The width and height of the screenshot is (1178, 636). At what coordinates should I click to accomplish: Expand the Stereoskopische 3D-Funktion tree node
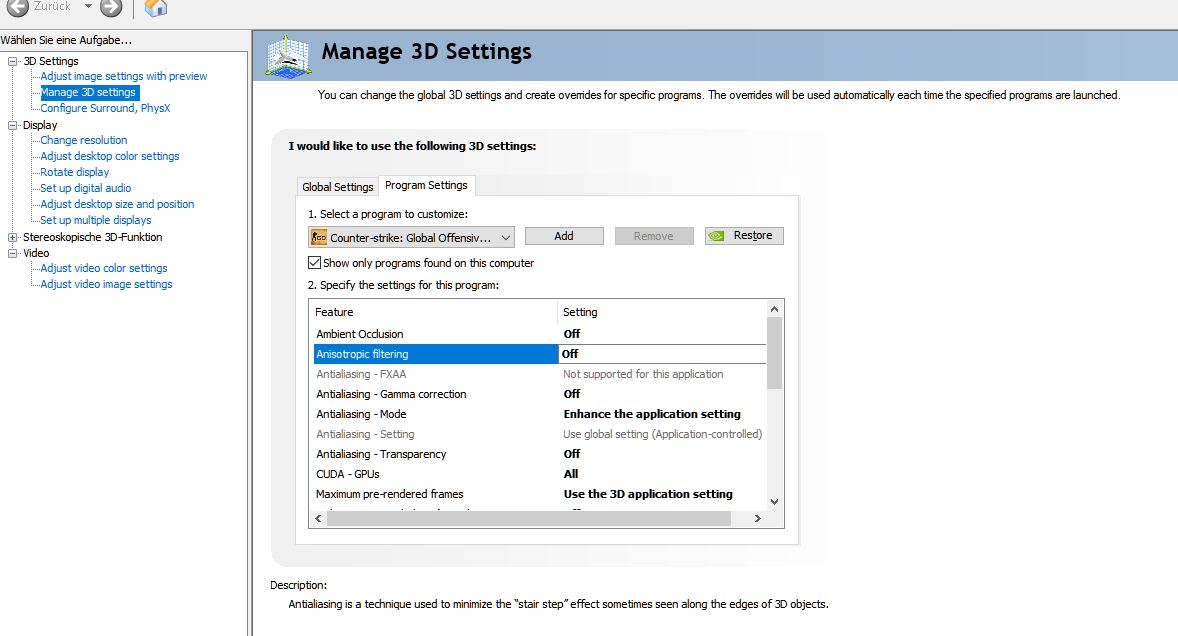point(13,238)
